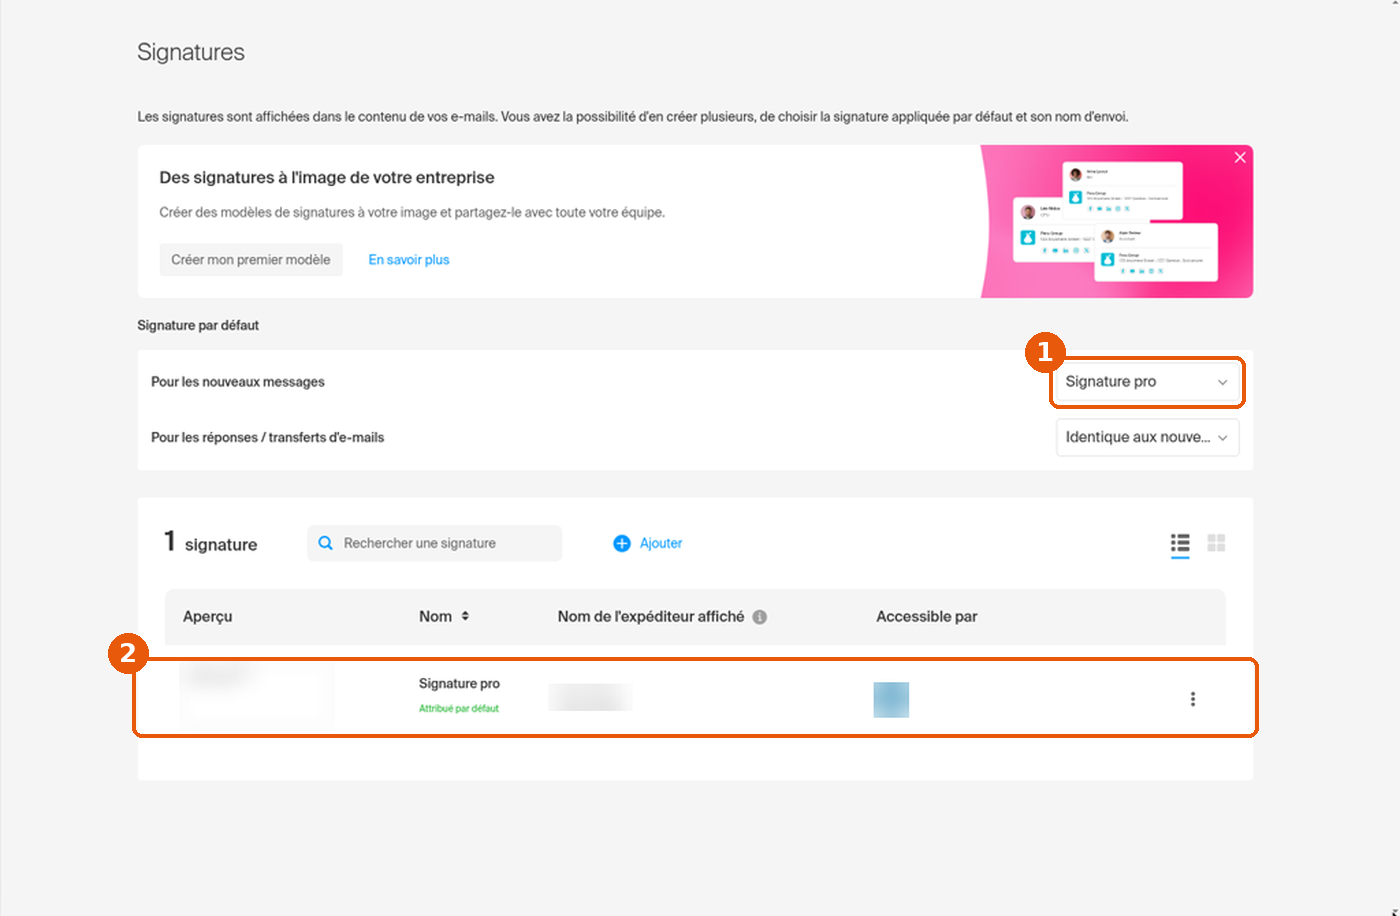
Task: Click the Signature par défaut section title
Action: click(x=198, y=326)
